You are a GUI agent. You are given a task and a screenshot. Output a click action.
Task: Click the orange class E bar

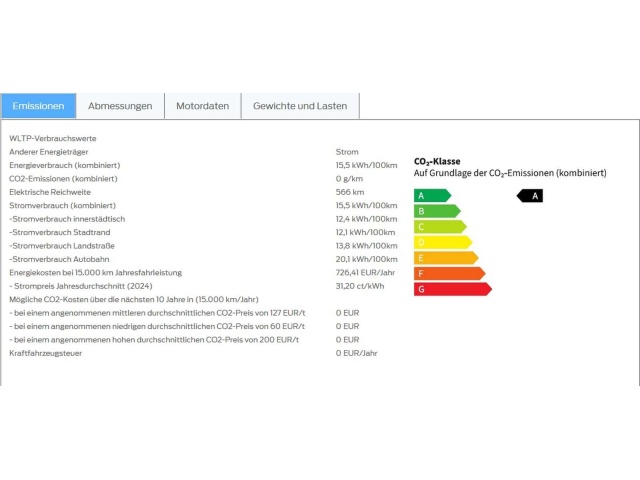click(x=446, y=258)
